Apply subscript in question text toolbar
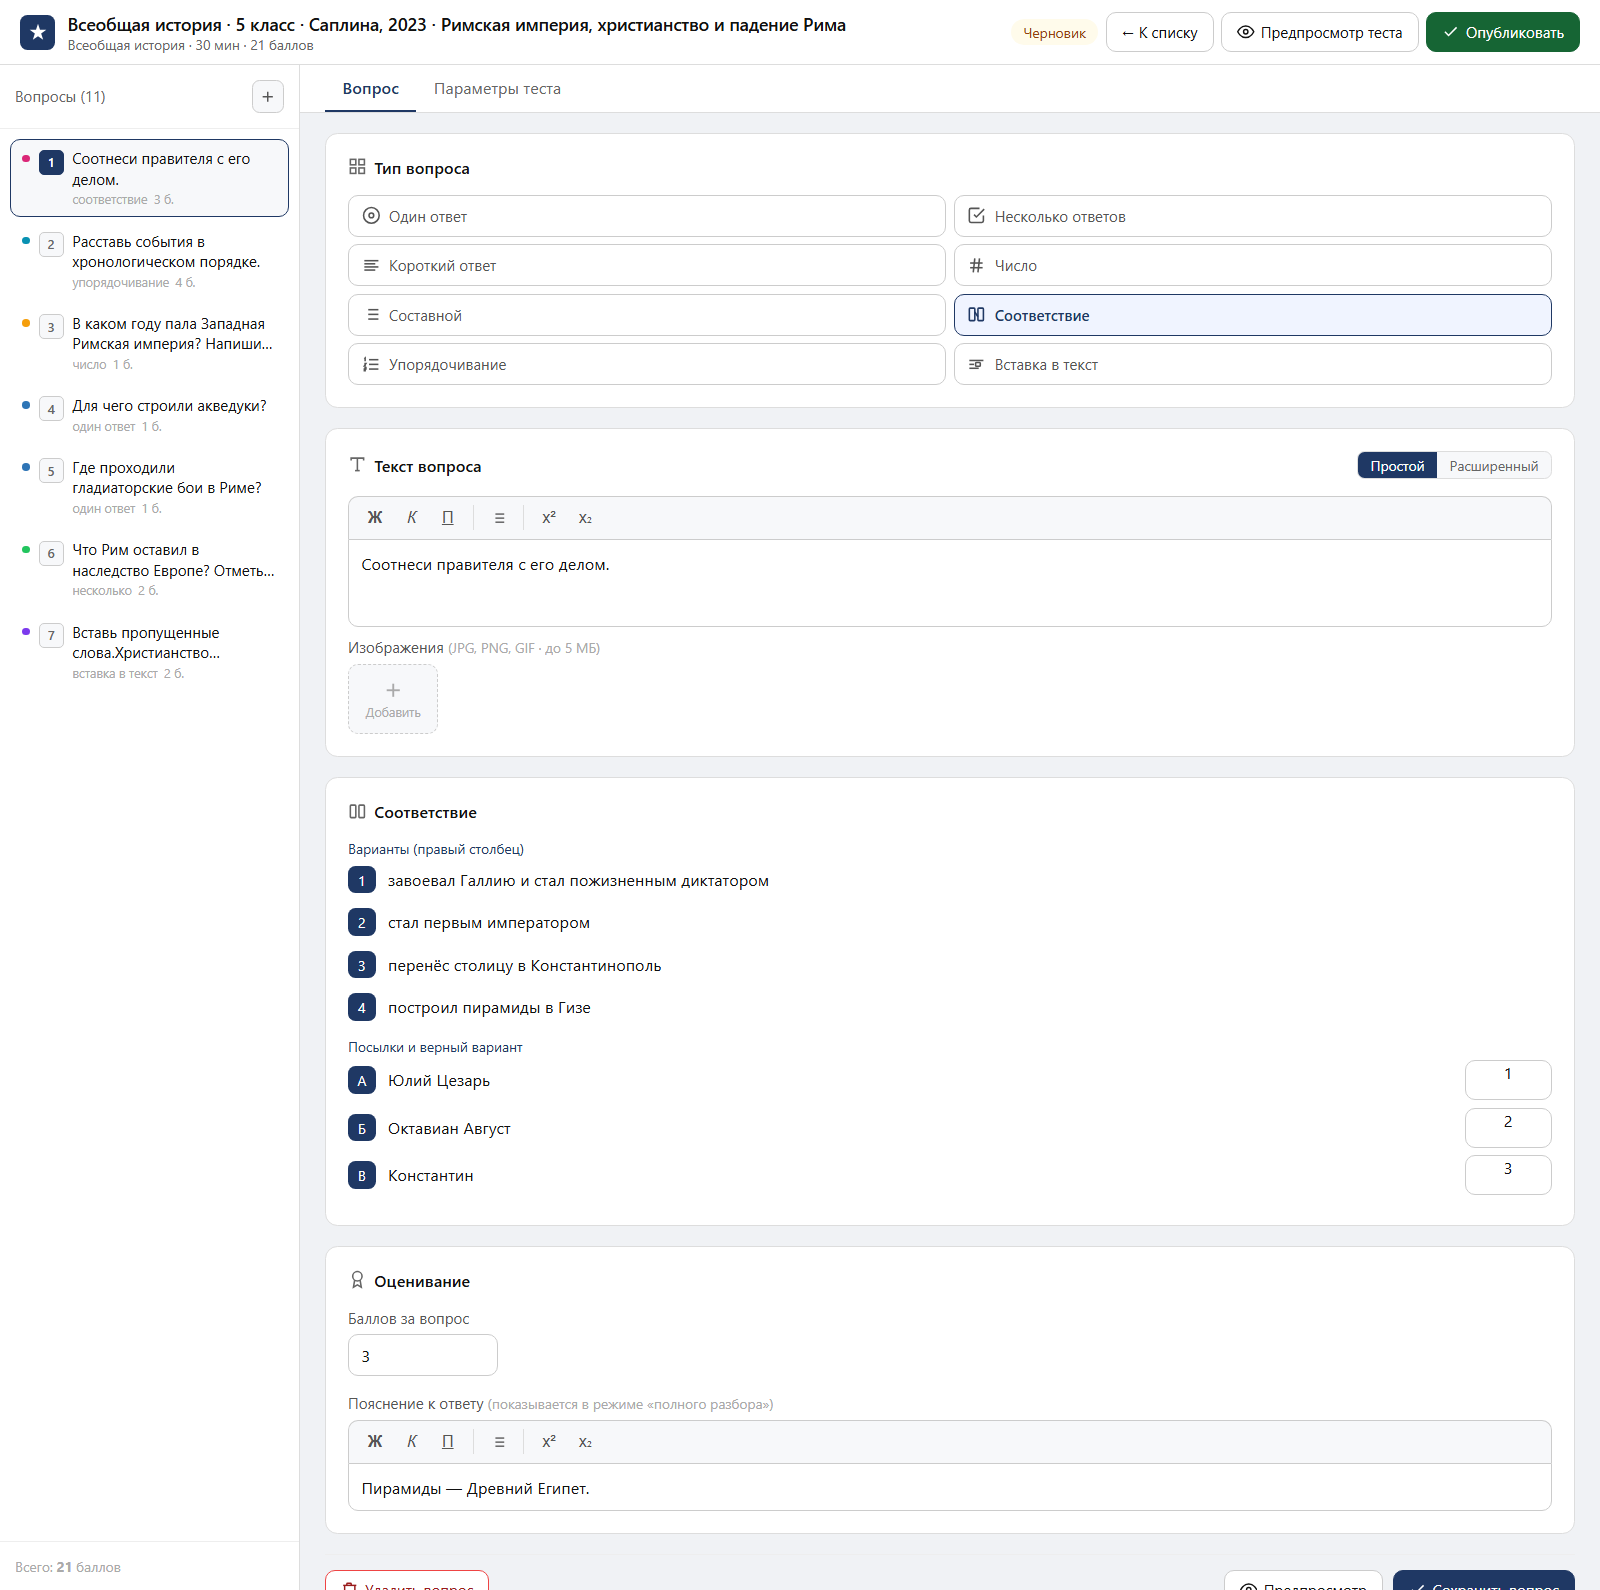Image resolution: width=1600 pixels, height=1590 pixels. [x=585, y=518]
